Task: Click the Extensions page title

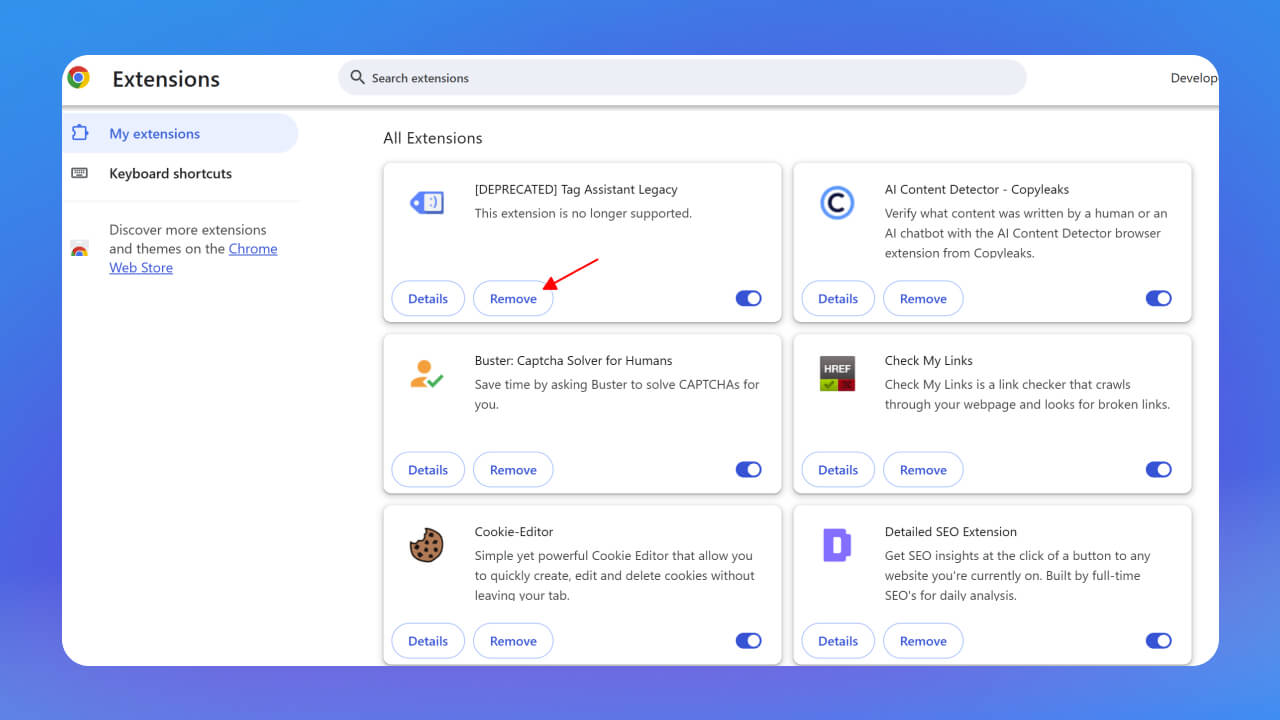Action: tap(166, 79)
